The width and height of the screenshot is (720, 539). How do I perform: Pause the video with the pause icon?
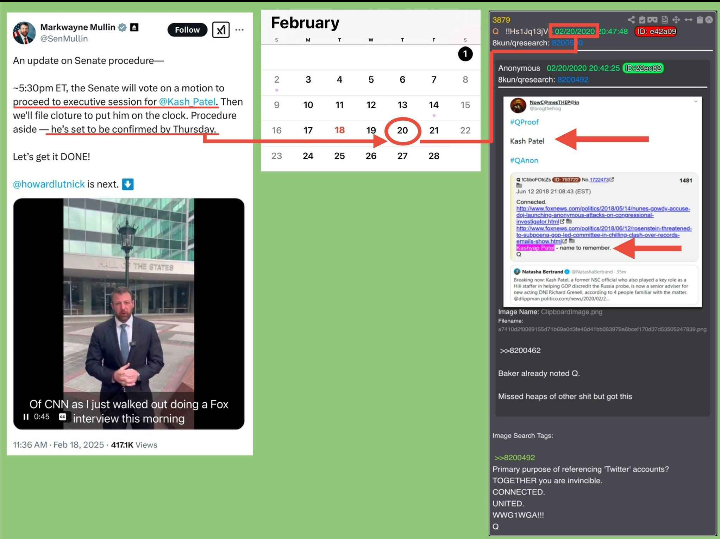coord(26,417)
